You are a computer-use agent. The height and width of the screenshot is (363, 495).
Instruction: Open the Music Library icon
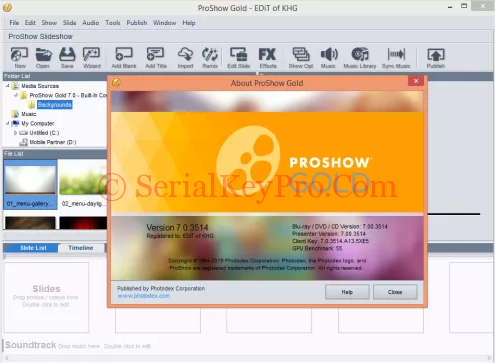(360, 58)
